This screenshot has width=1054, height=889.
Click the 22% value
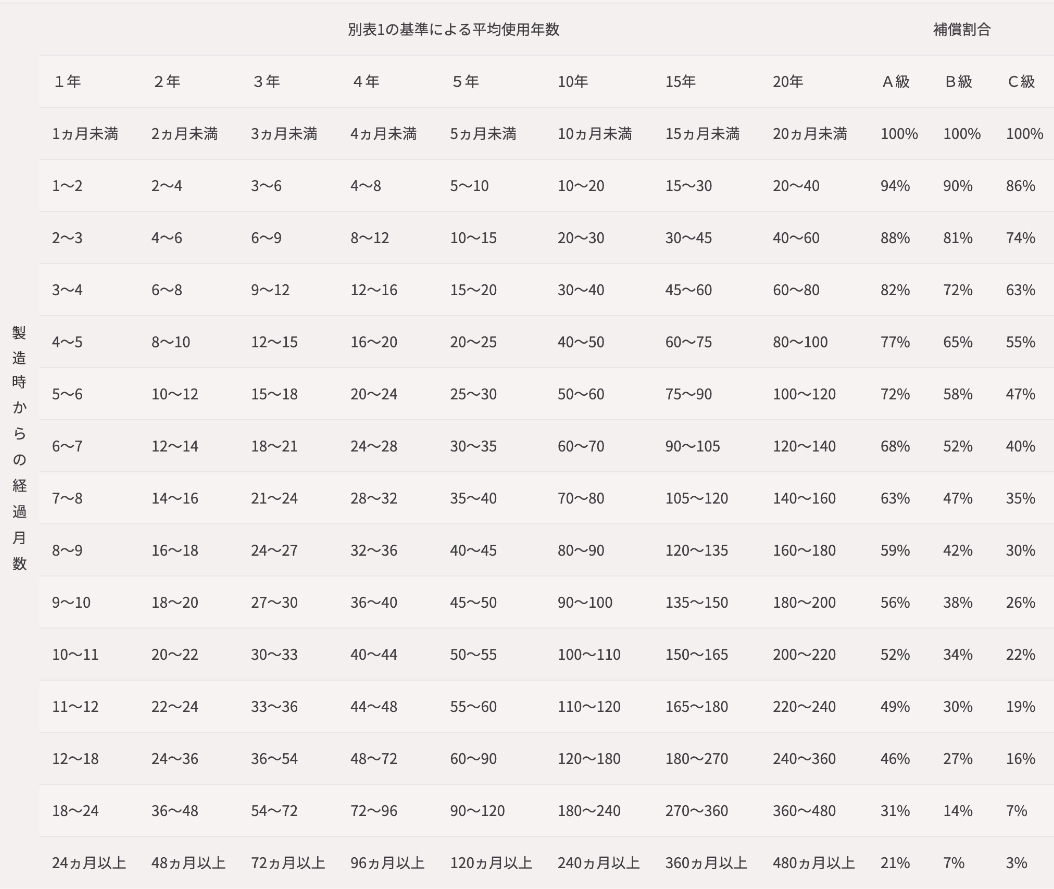pyautogui.click(x=1020, y=655)
